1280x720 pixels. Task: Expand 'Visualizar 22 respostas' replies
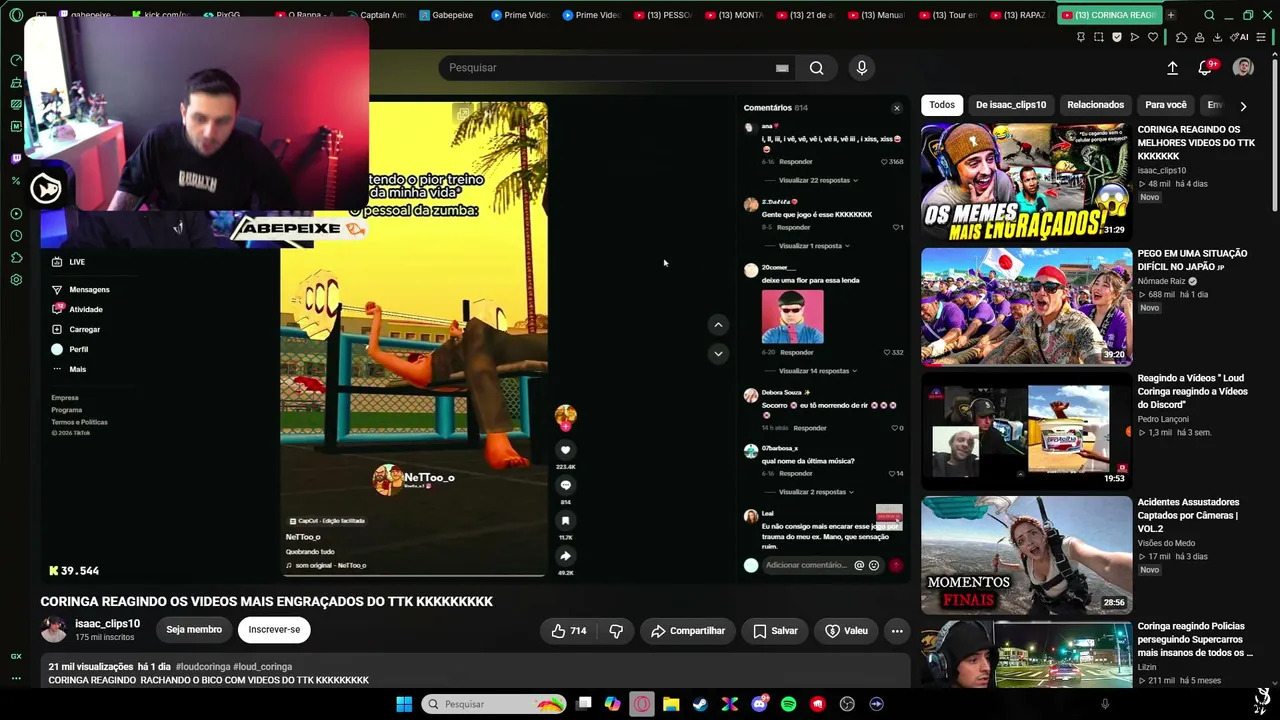[x=818, y=181]
